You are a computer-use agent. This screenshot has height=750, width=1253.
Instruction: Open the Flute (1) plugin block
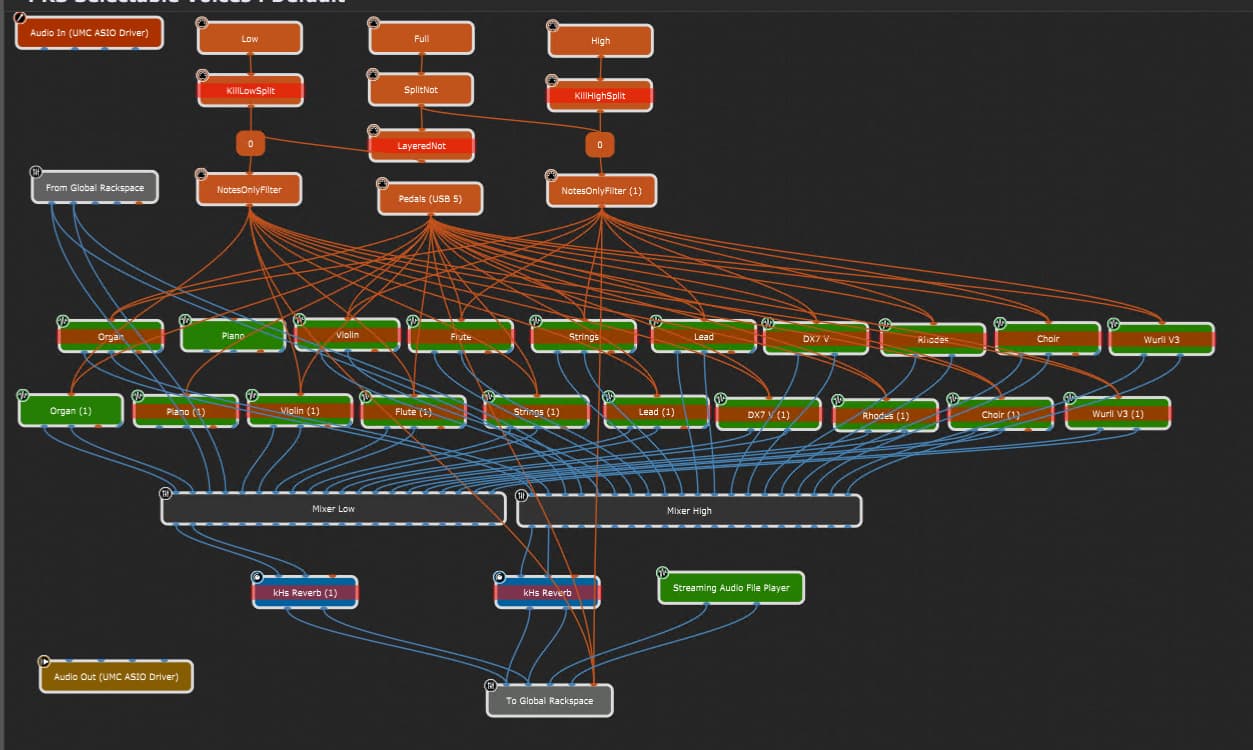tap(413, 412)
